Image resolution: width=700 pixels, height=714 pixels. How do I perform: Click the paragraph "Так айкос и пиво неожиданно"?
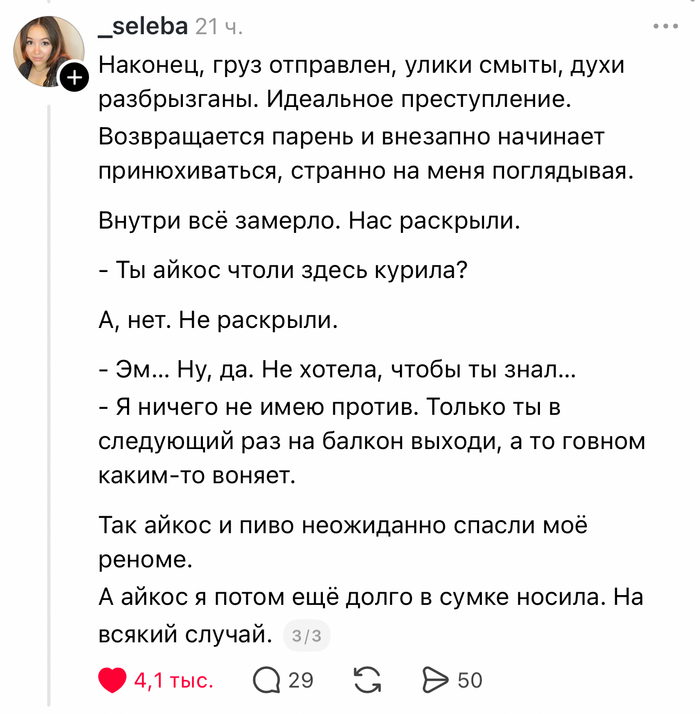(344, 540)
